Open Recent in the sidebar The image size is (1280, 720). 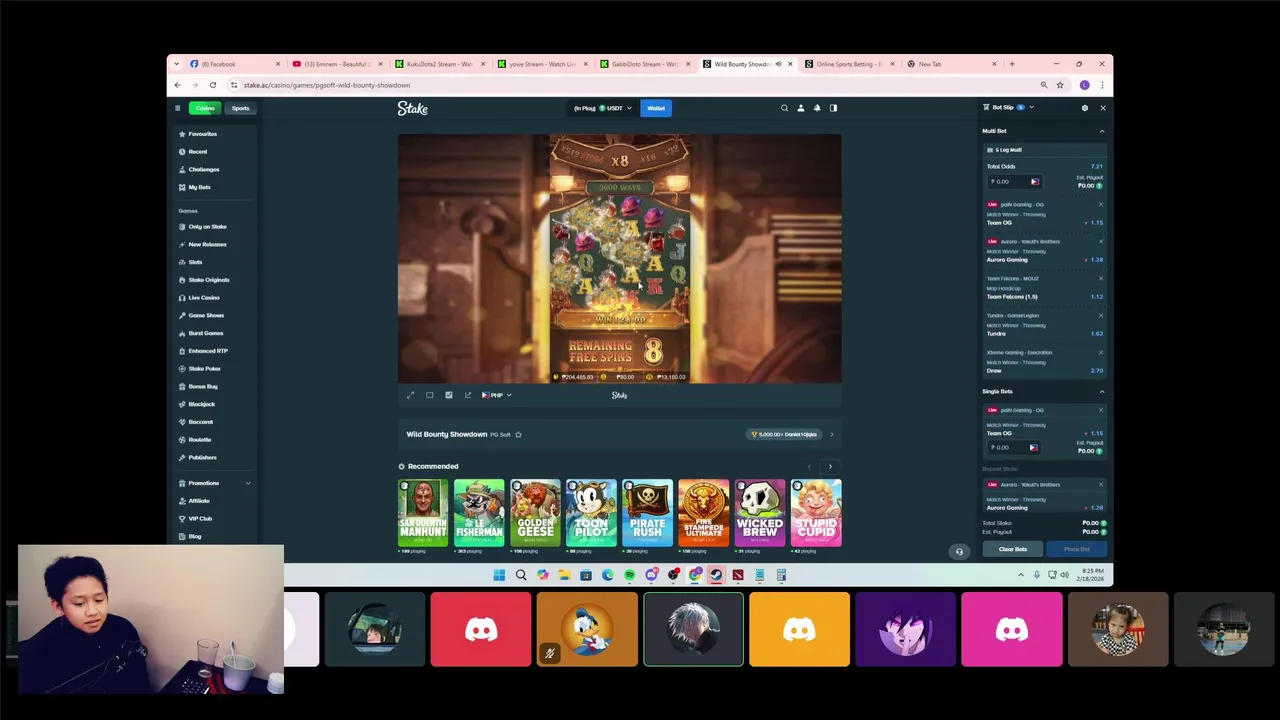click(193, 152)
